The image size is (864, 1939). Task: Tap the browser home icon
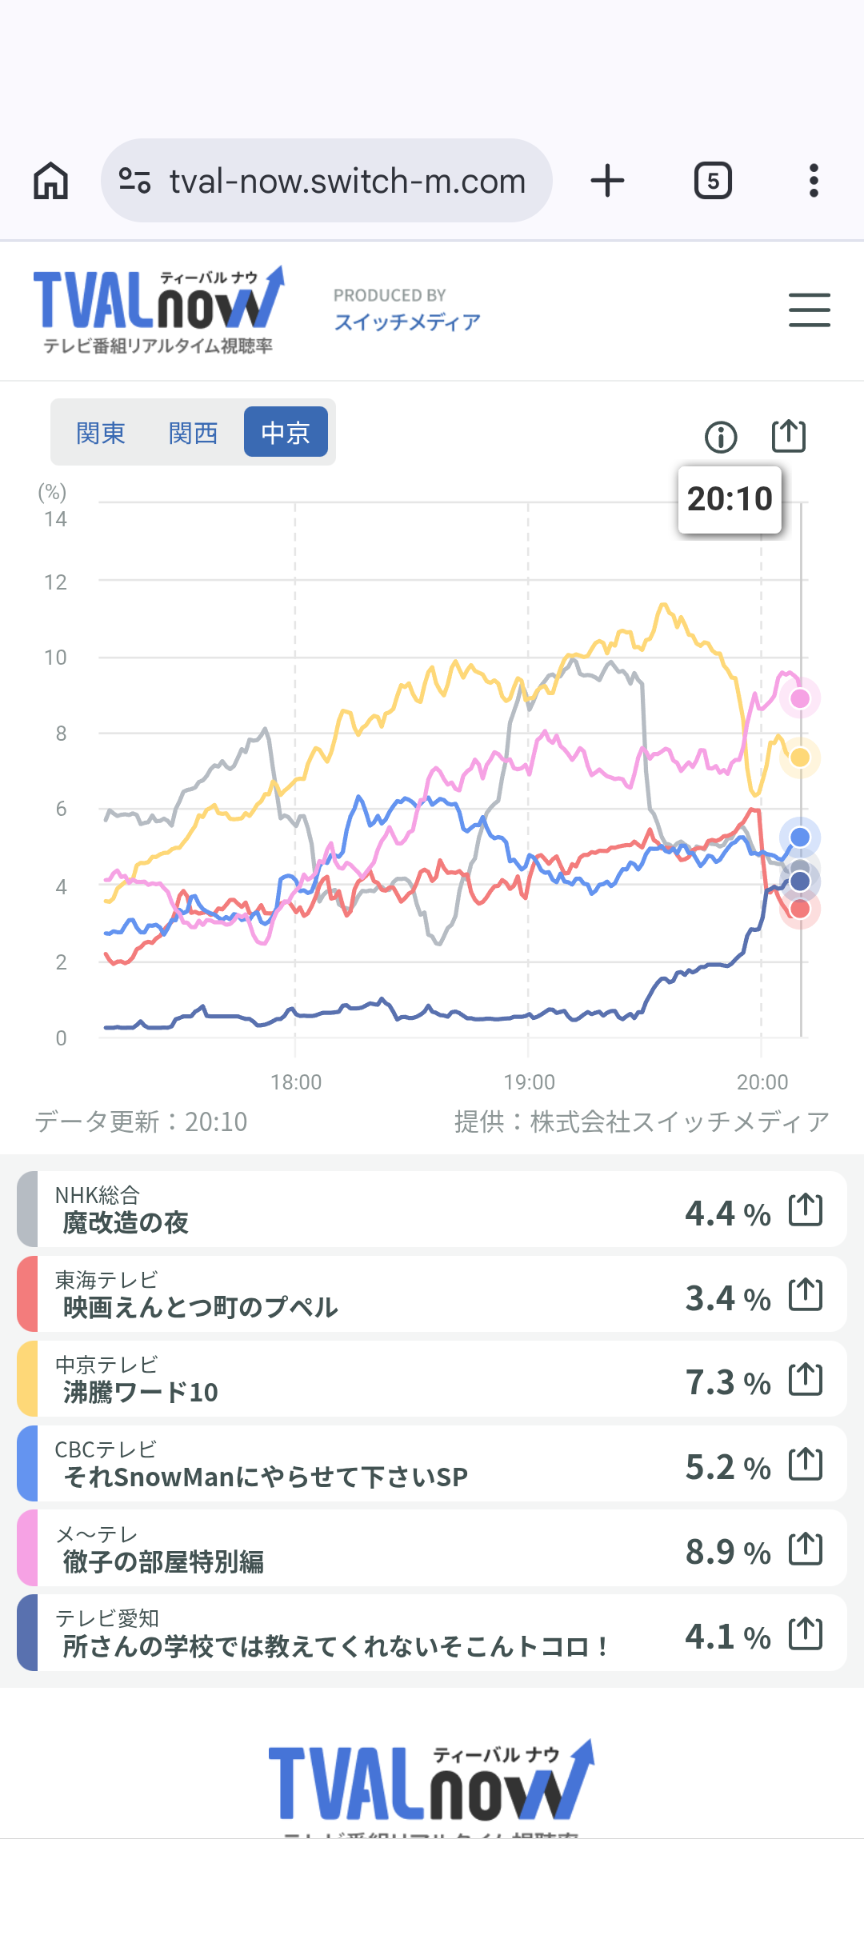[51, 181]
